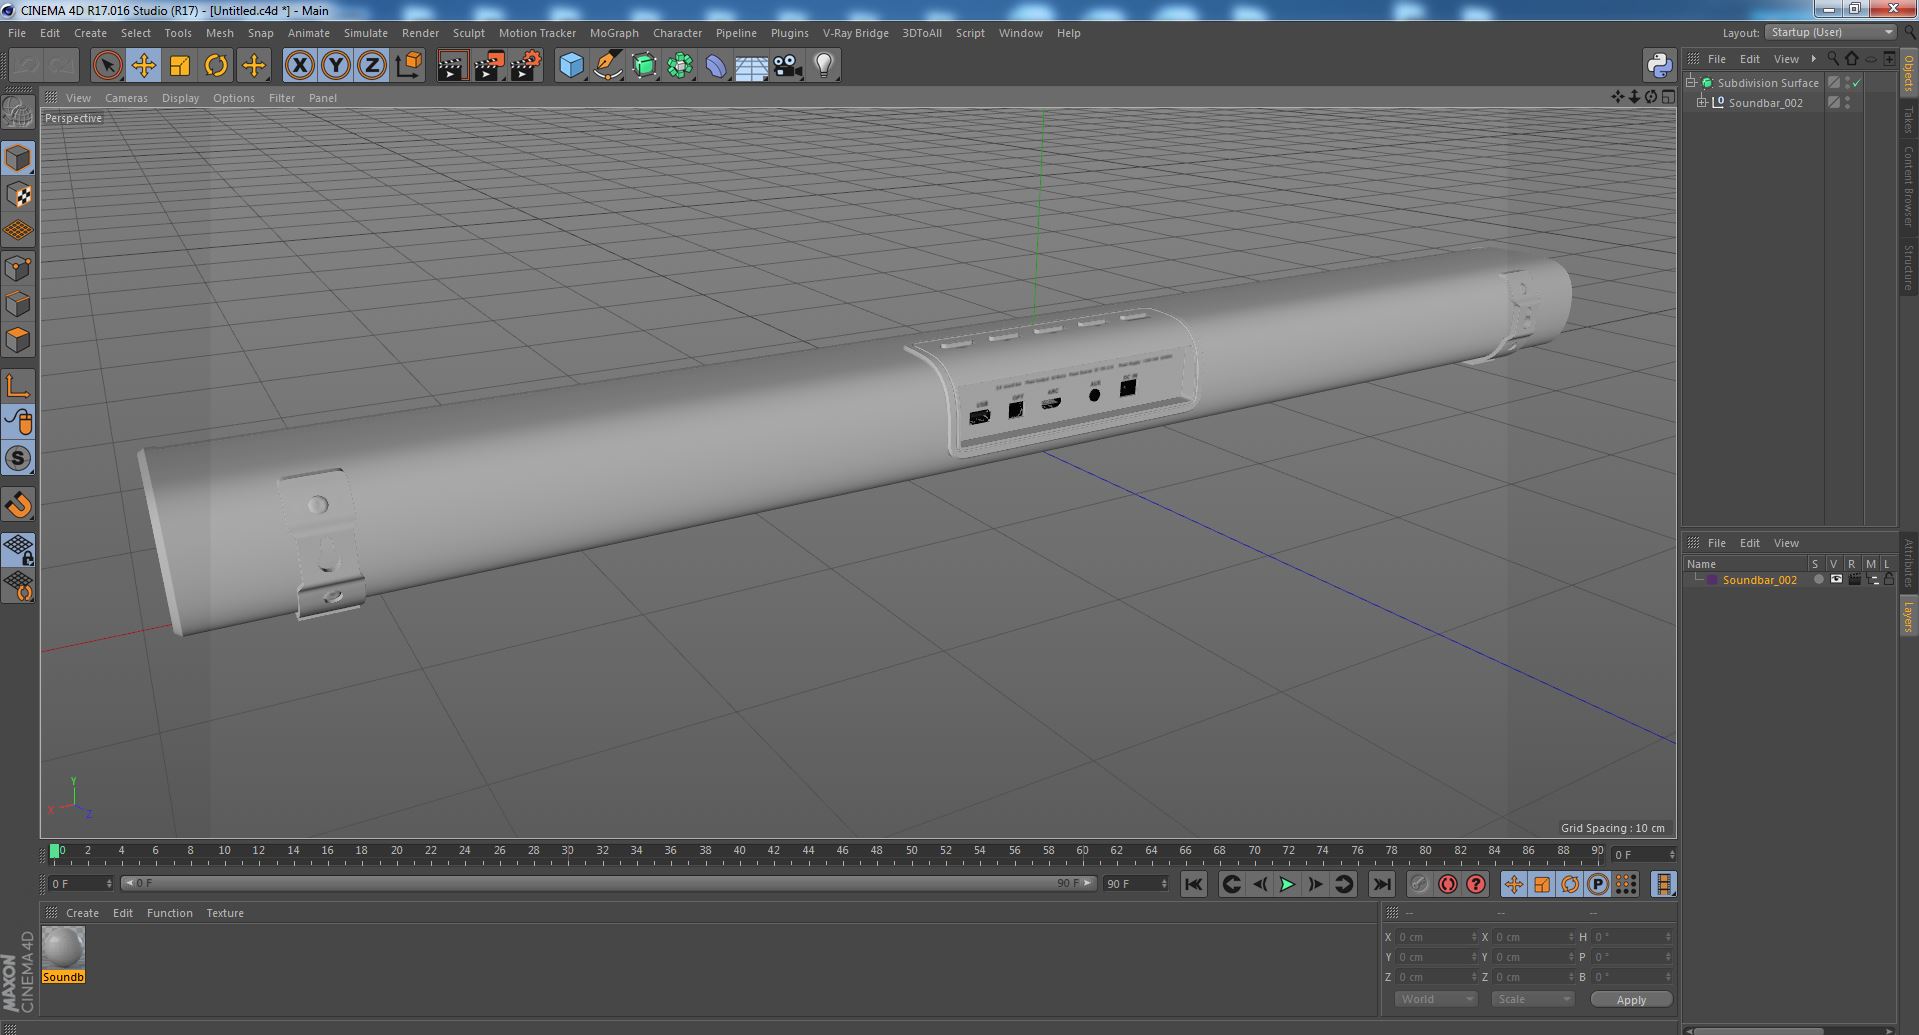
Task: Enable Axis mode tool
Action: click(x=18, y=386)
